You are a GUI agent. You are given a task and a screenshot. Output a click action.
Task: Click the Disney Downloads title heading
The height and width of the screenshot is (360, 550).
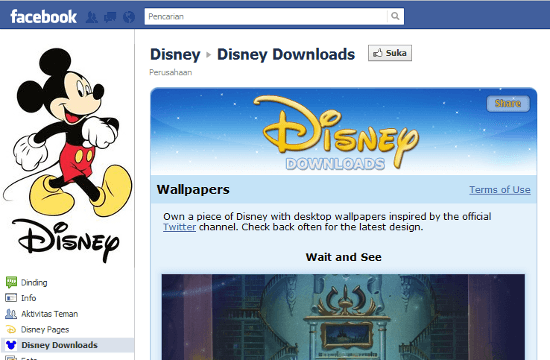click(286, 54)
